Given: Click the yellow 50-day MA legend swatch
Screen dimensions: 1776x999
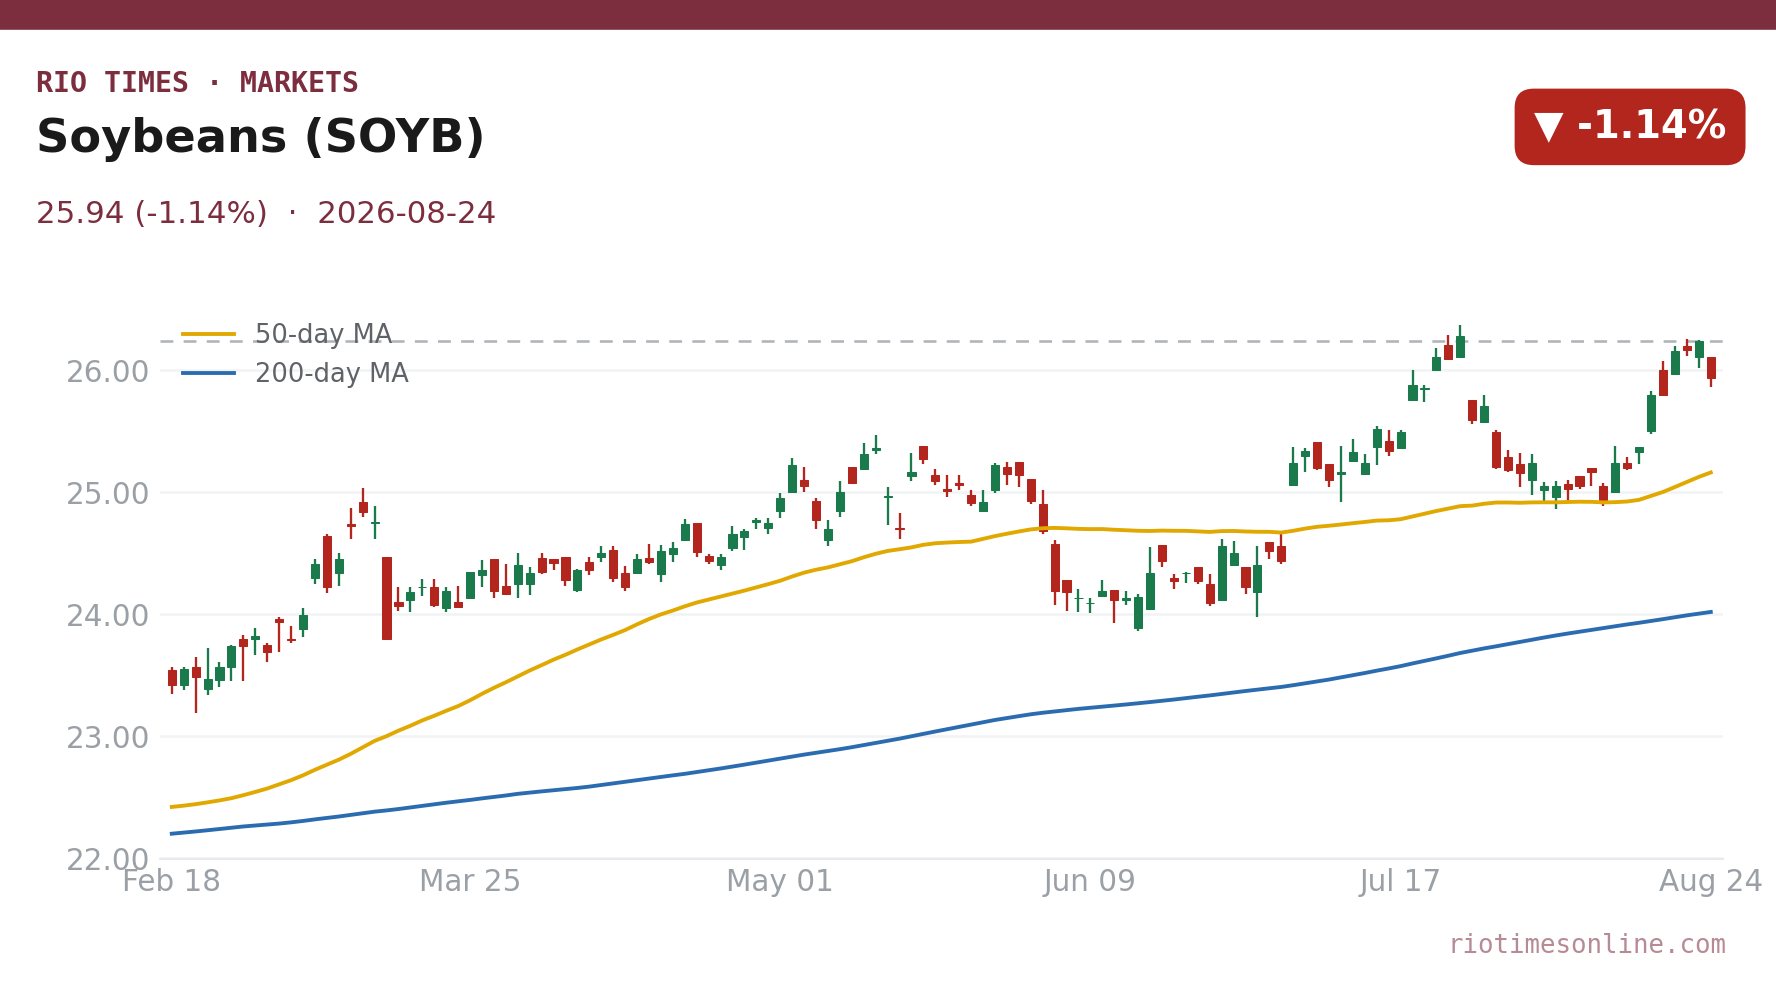Looking at the screenshot, I should (209, 334).
